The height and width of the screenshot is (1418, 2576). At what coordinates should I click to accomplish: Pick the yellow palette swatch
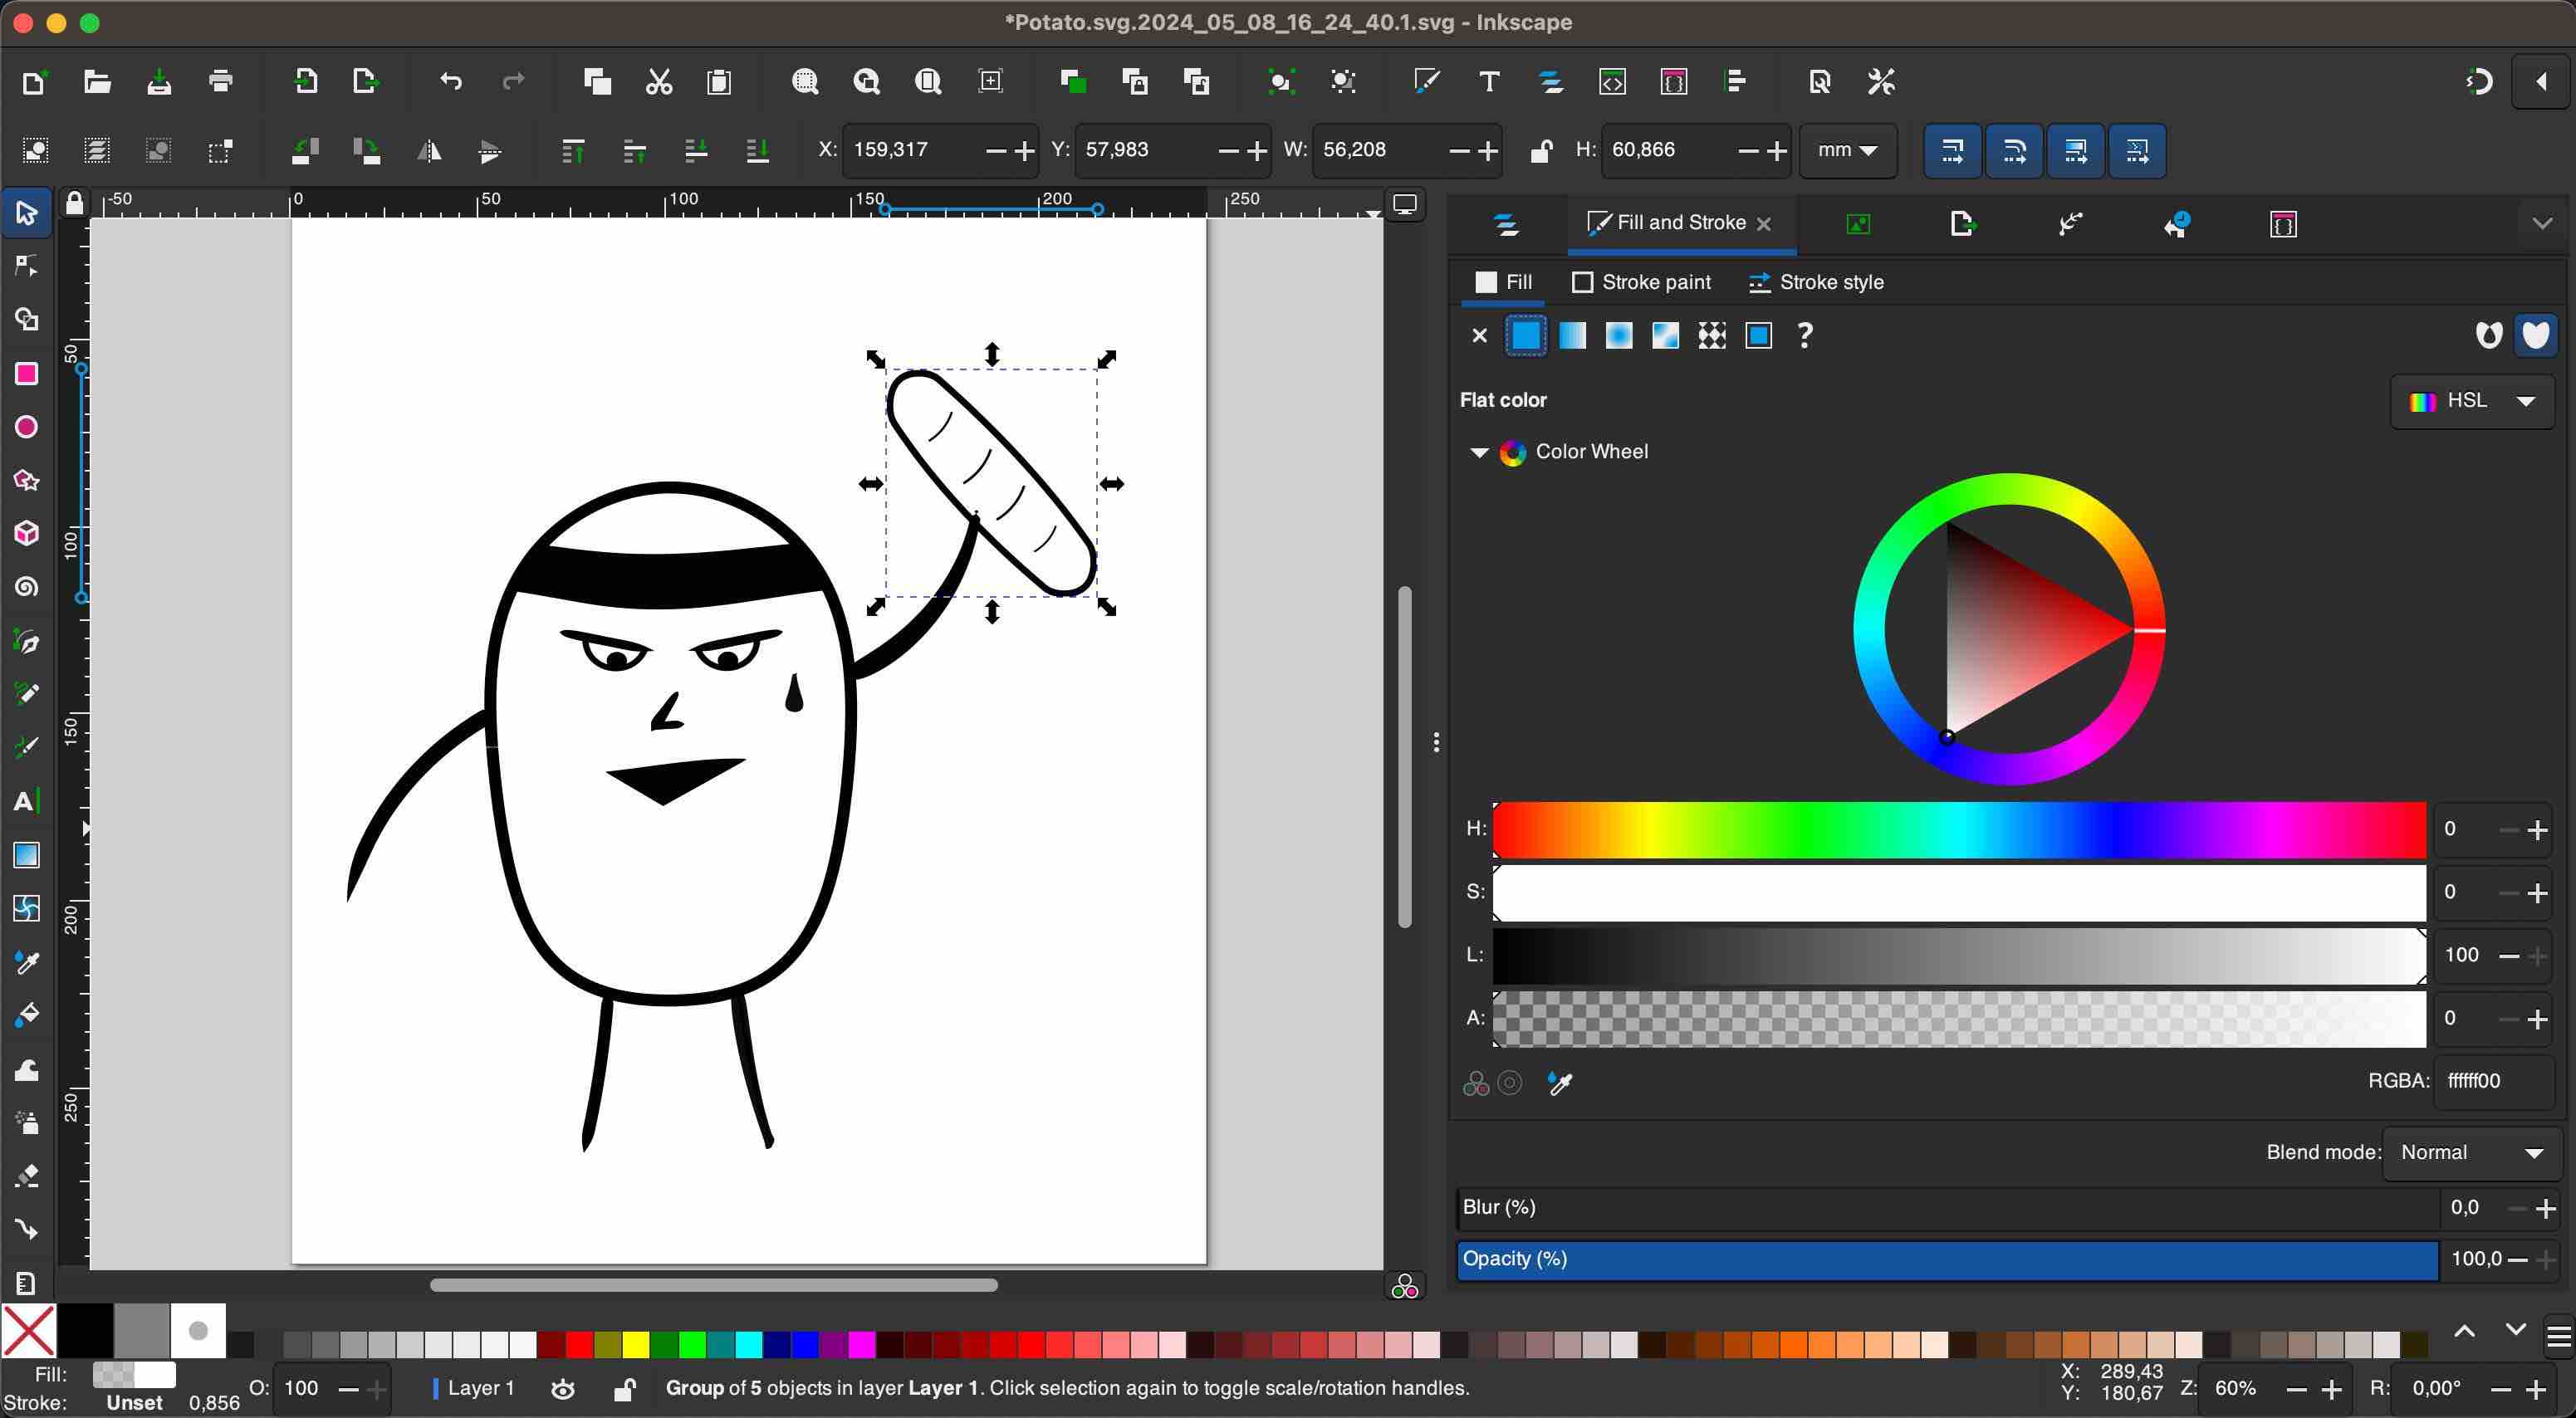click(x=636, y=1344)
